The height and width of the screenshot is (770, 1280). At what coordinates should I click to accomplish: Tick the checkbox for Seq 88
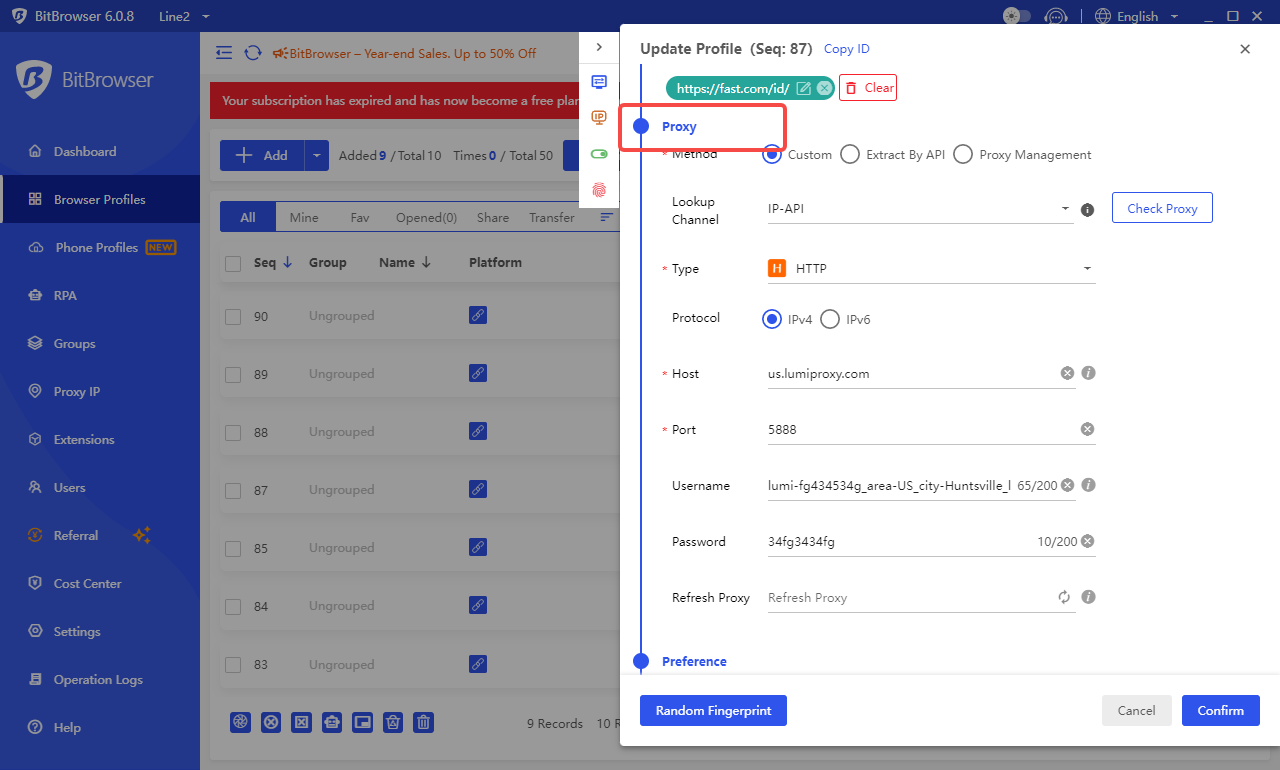(233, 432)
